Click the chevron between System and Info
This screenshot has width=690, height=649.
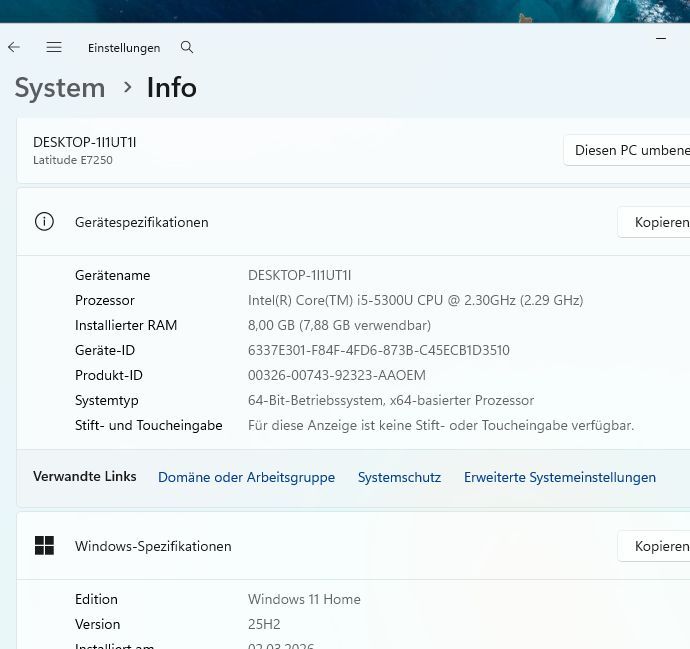(x=127, y=88)
